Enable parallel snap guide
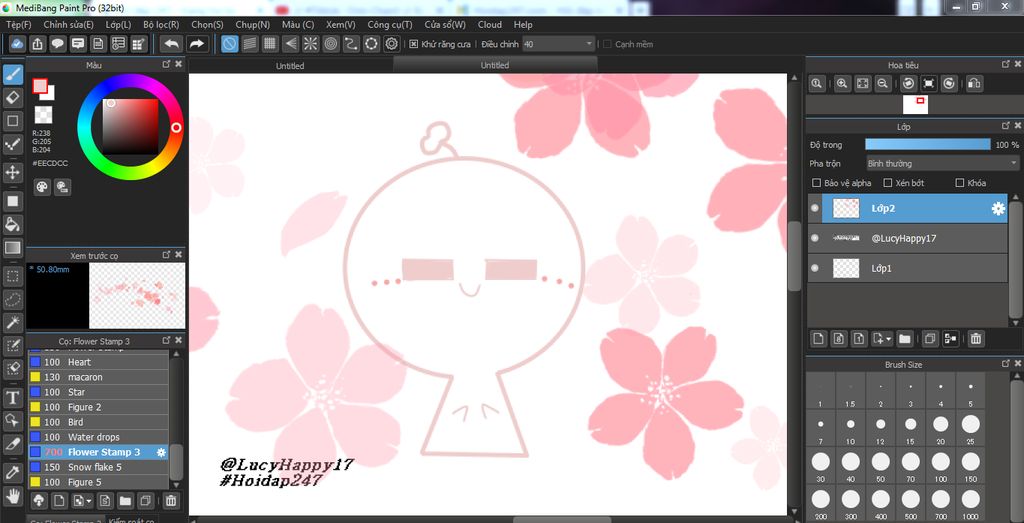 click(x=249, y=44)
